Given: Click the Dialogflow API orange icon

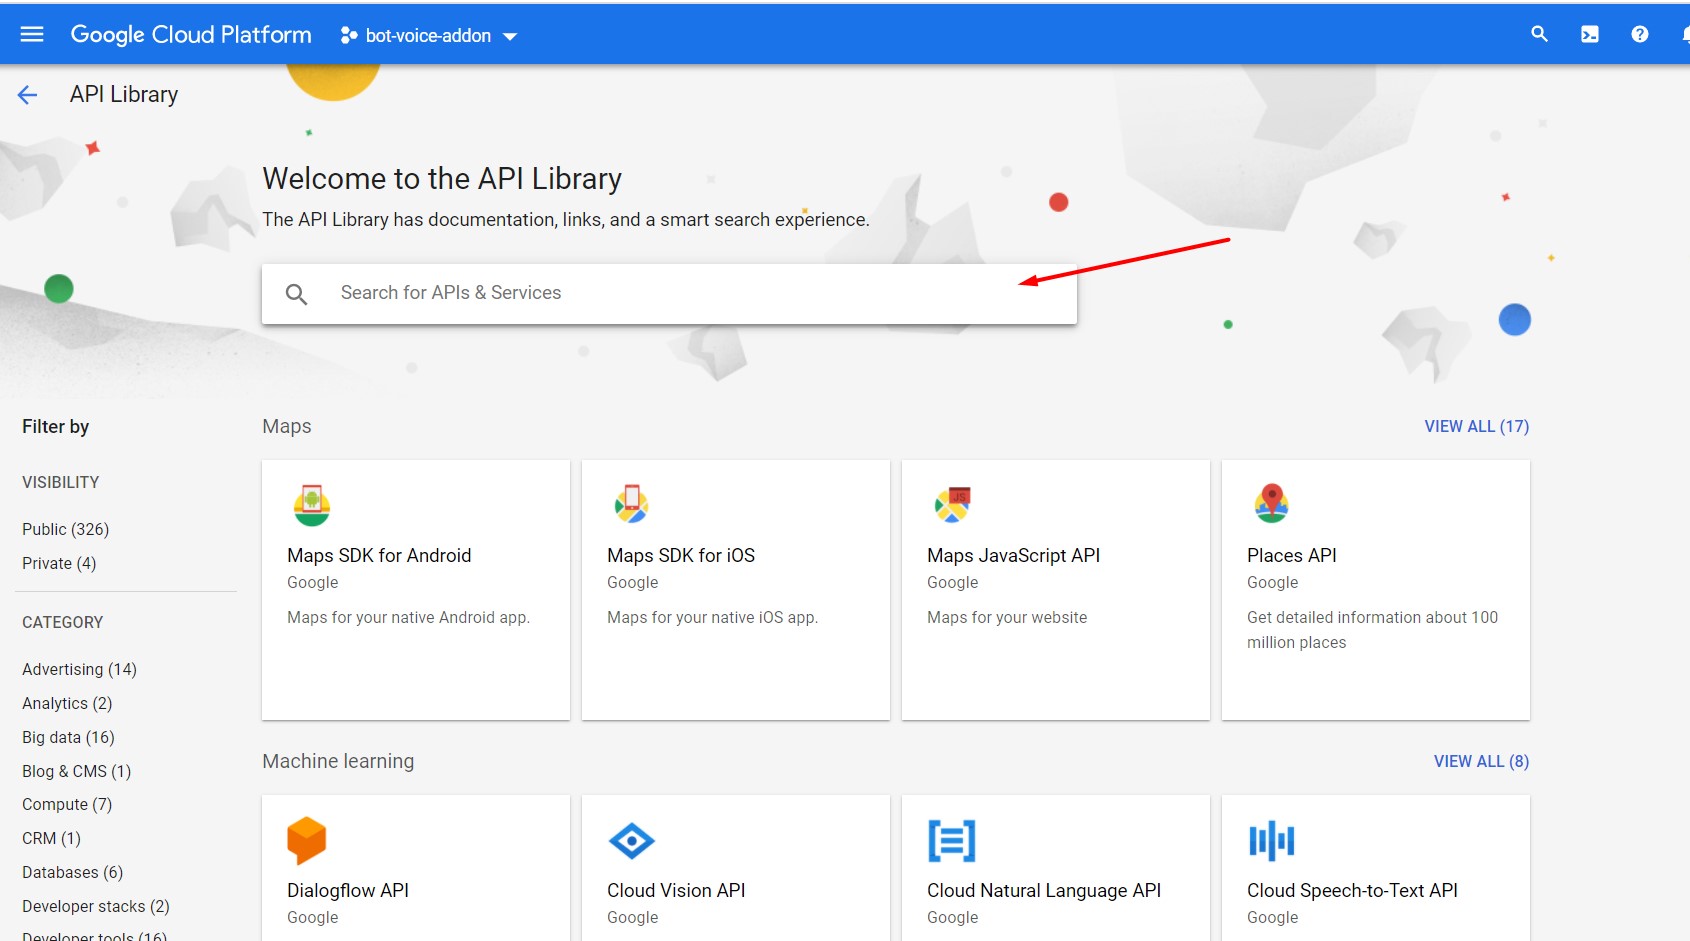Looking at the screenshot, I should (x=307, y=840).
